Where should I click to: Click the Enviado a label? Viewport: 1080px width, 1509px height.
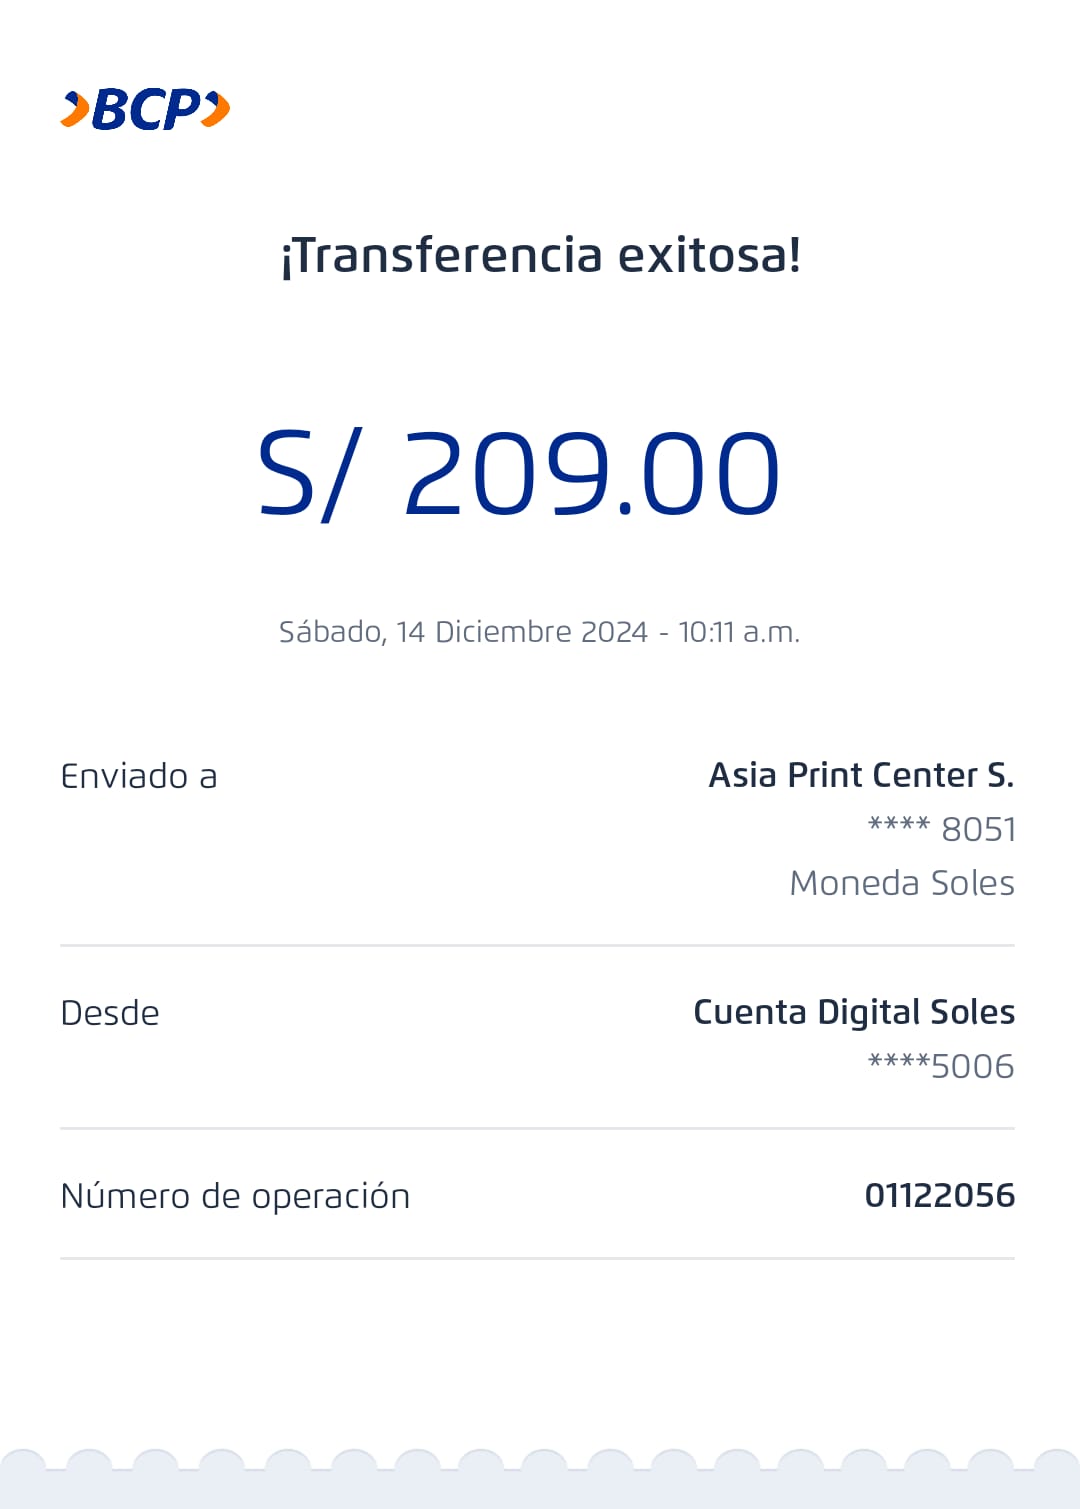(x=139, y=776)
